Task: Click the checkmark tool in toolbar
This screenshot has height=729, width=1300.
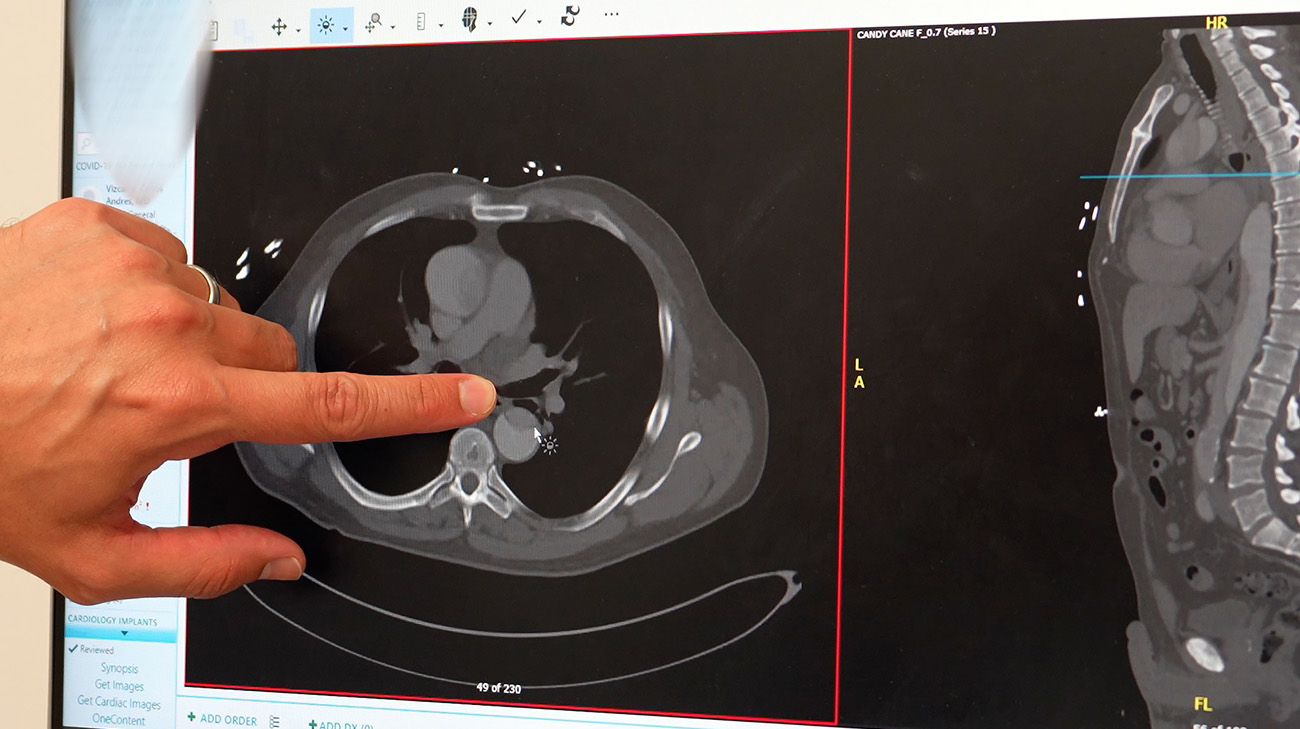Action: click(518, 18)
